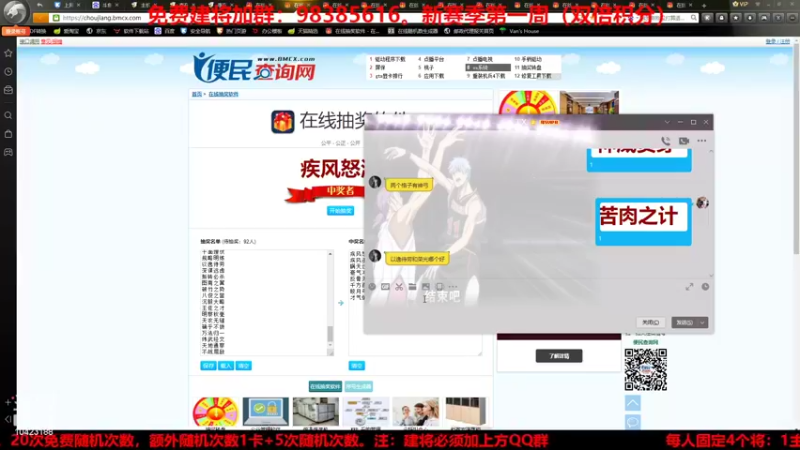
Task: Open the 京东 bookmark
Action: (x=96, y=31)
